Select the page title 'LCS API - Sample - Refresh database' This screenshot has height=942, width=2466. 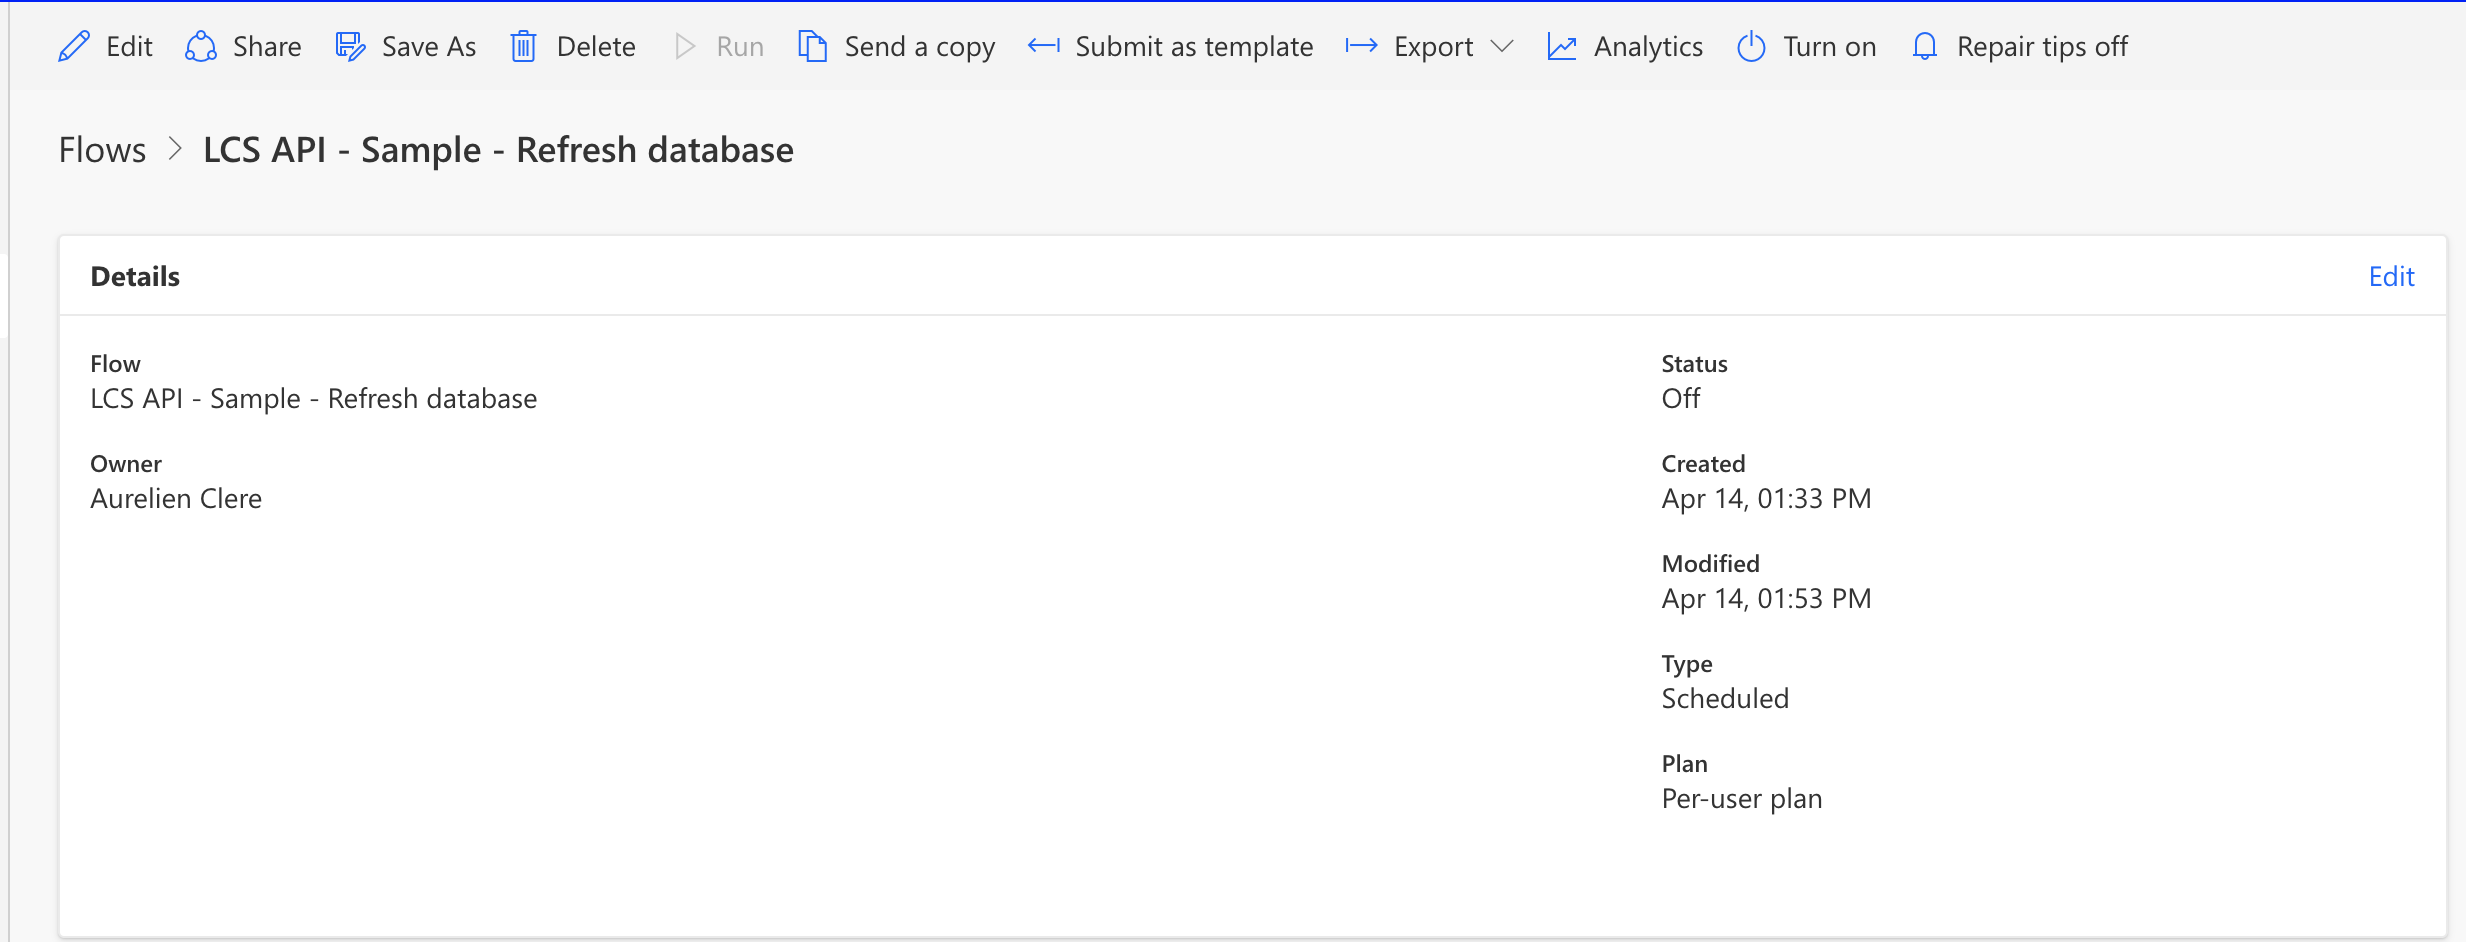(498, 150)
